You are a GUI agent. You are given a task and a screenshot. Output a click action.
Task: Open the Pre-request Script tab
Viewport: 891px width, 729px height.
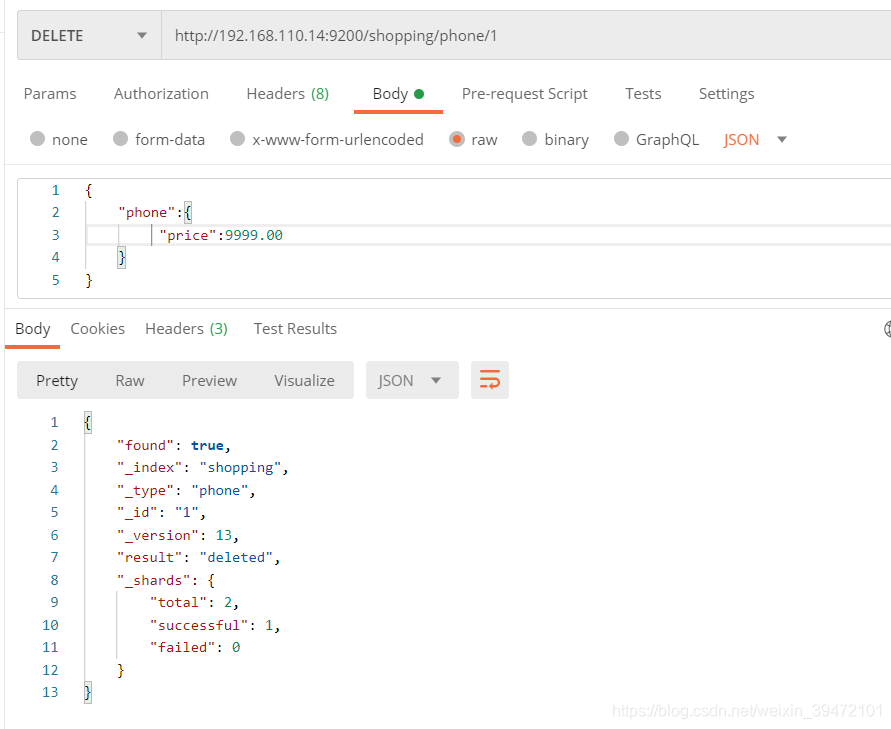[524, 94]
